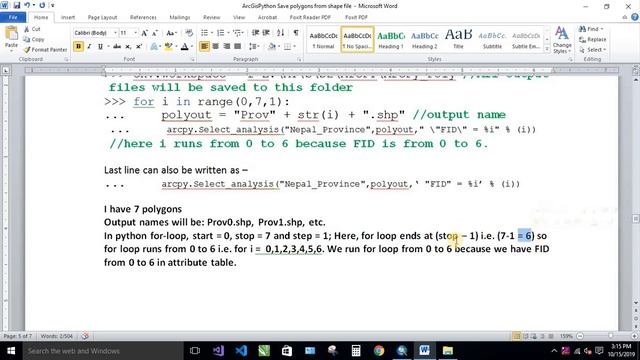This screenshot has height=360, width=640.
Task: Choose text highlight color
Action: [168, 47]
